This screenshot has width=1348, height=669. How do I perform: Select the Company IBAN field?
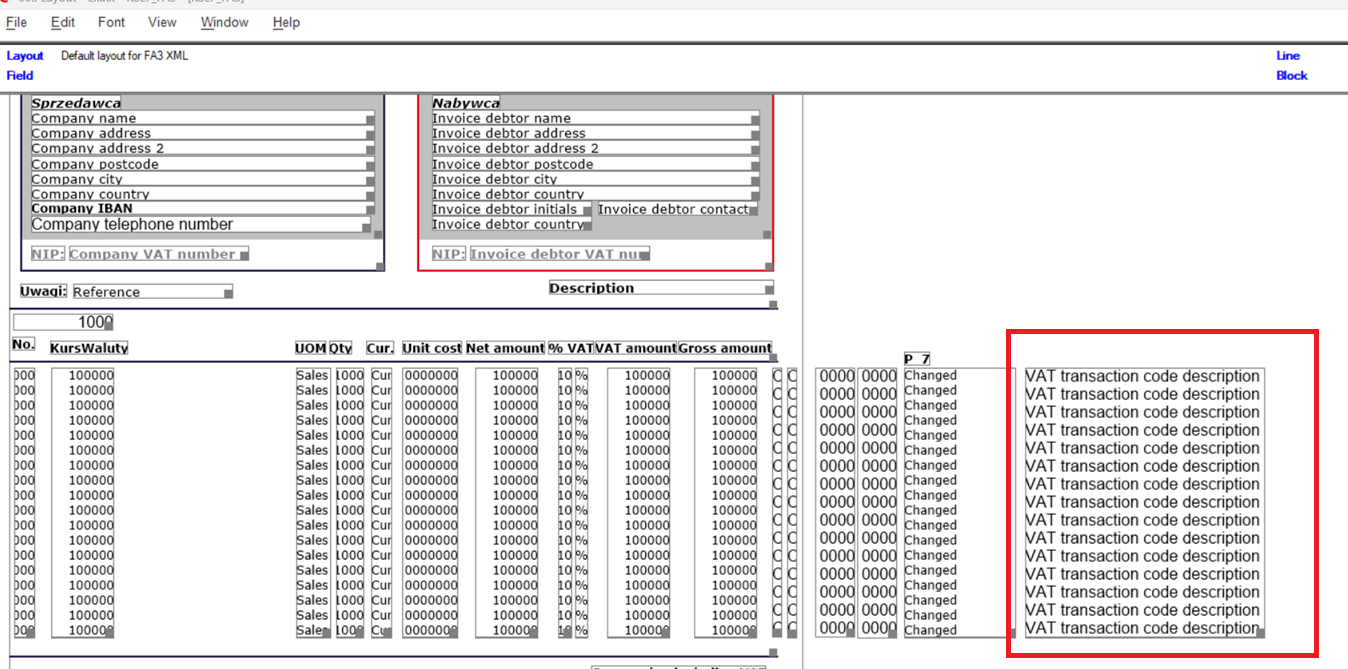pos(200,209)
